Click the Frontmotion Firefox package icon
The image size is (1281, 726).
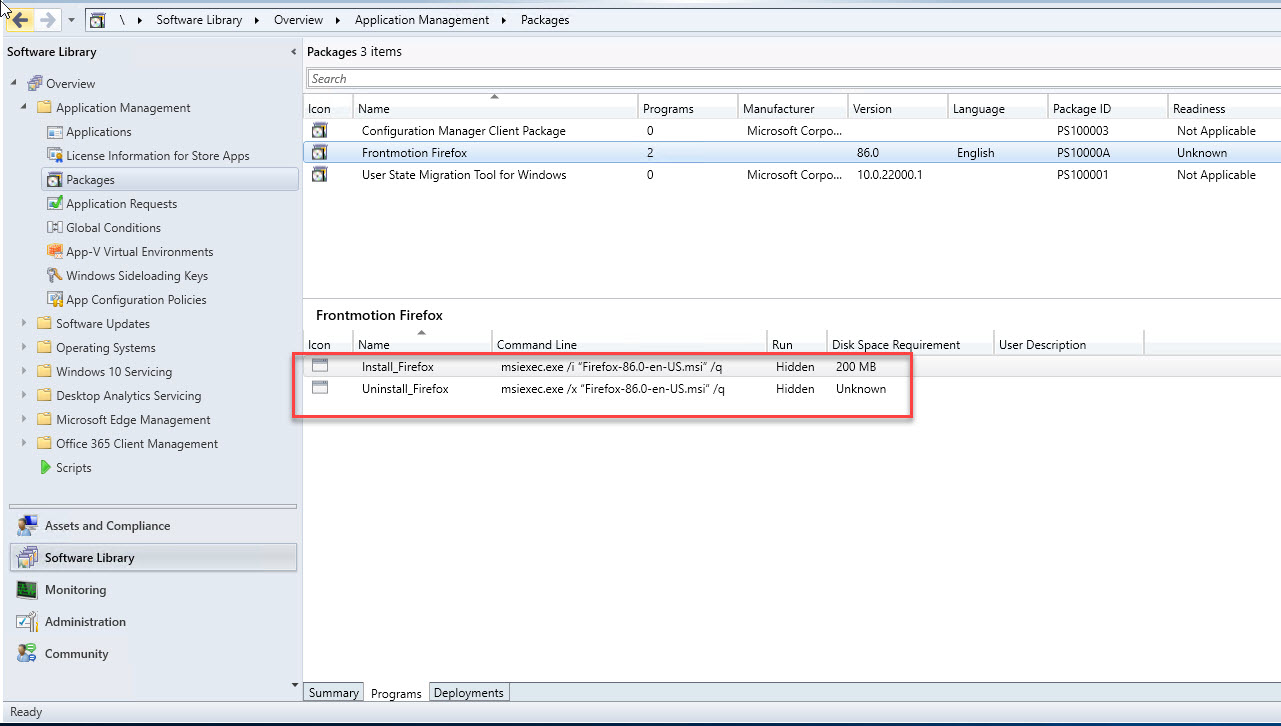tap(319, 153)
